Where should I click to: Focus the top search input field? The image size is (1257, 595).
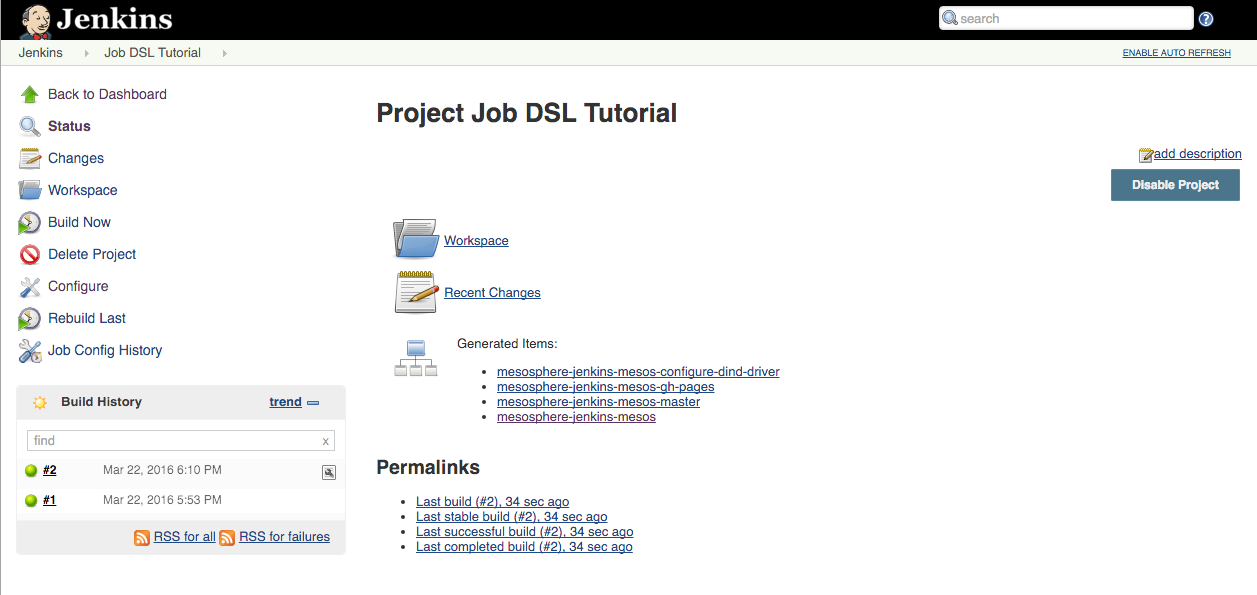[x=1066, y=18]
